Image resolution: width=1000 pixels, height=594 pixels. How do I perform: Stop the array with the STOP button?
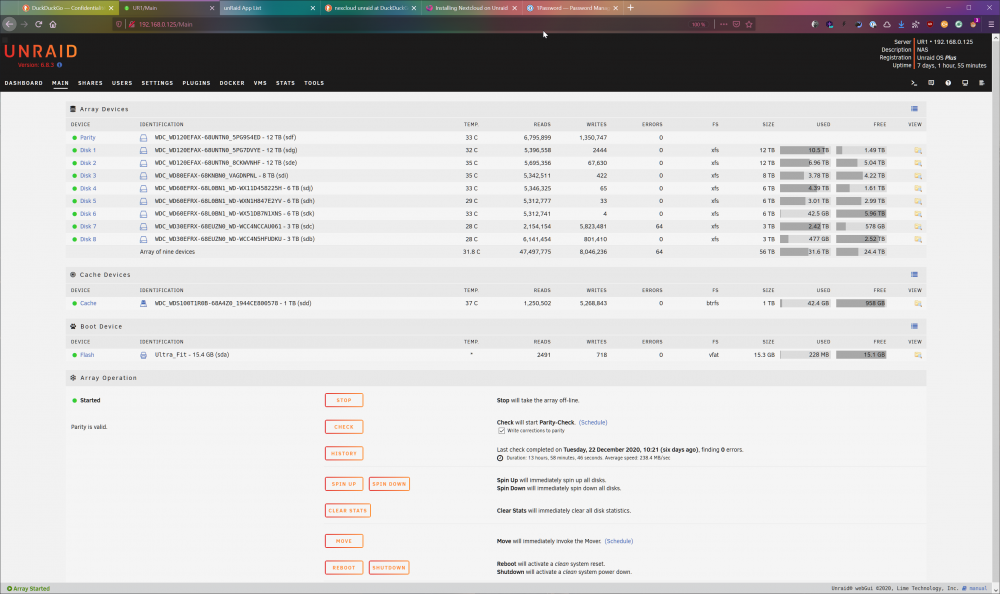tap(344, 401)
